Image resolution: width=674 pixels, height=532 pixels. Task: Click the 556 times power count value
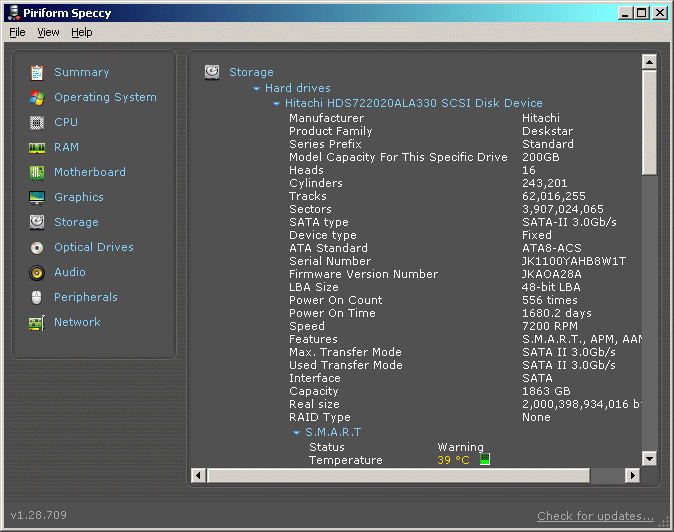click(x=550, y=300)
